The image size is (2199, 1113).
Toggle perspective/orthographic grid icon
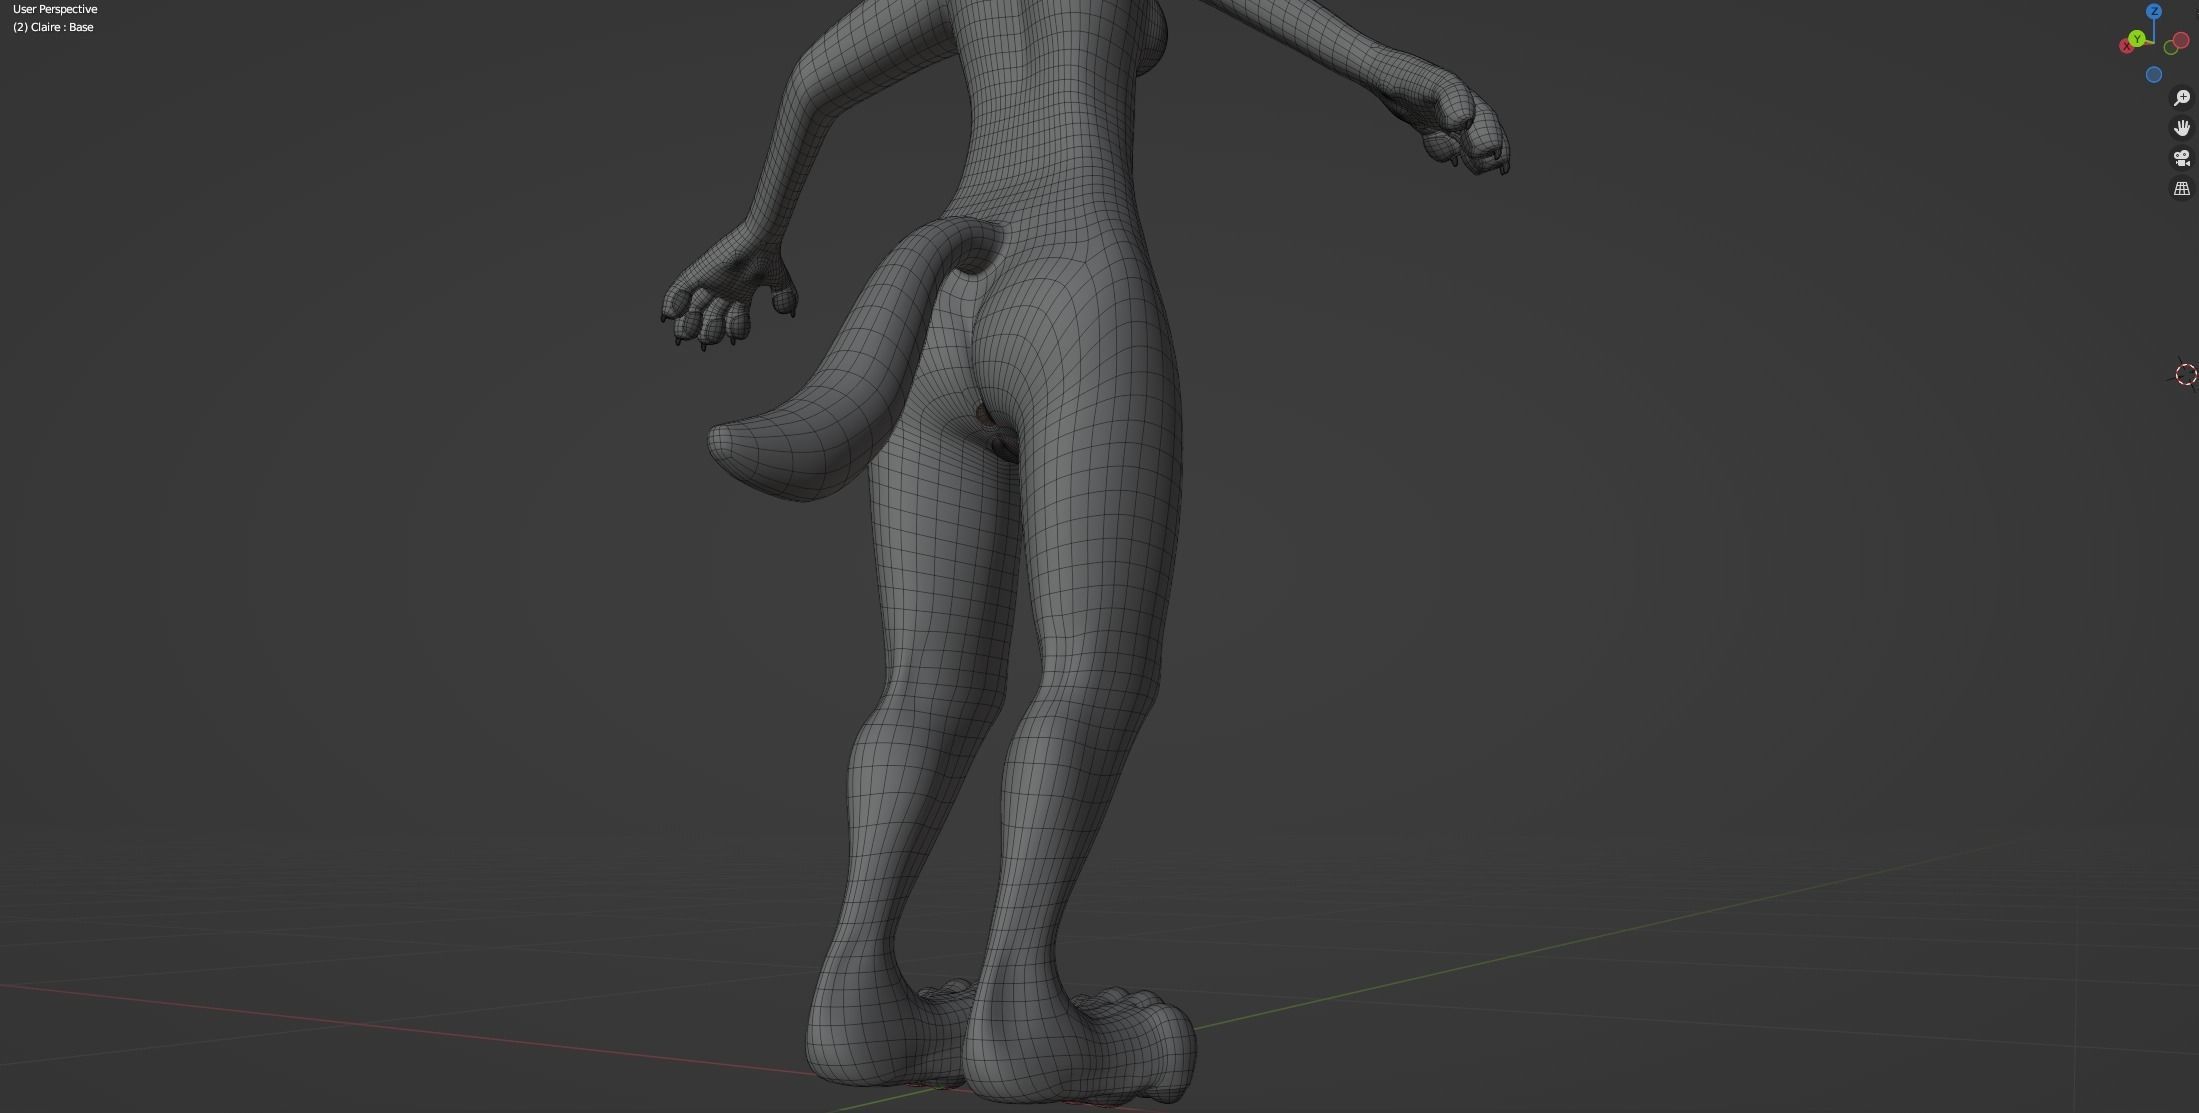pyautogui.click(x=2182, y=188)
